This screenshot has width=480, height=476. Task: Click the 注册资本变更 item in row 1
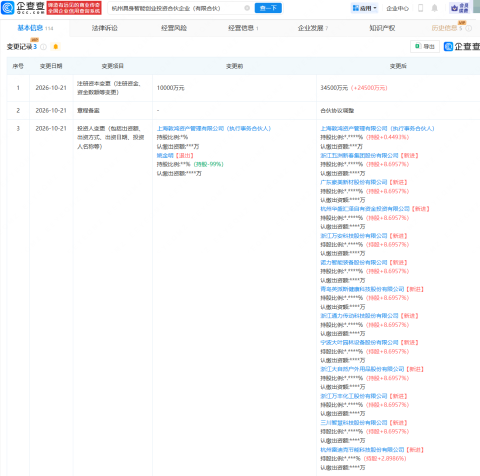[109, 88]
